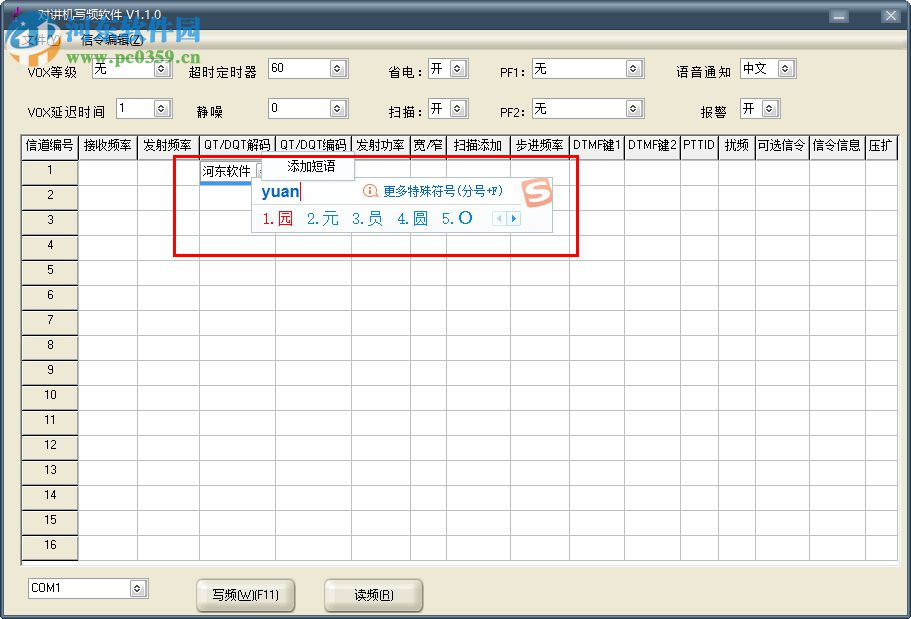This screenshot has height=619, width=911.
Task: Select channel row 8 header
Action: [x=49, y=346]
